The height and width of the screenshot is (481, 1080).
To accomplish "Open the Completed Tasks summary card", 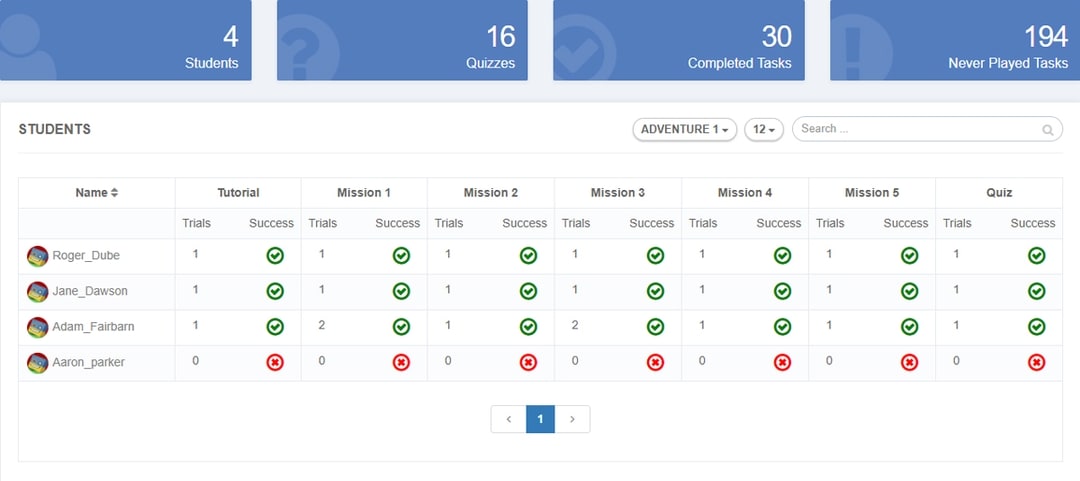I will click(678, 40).
